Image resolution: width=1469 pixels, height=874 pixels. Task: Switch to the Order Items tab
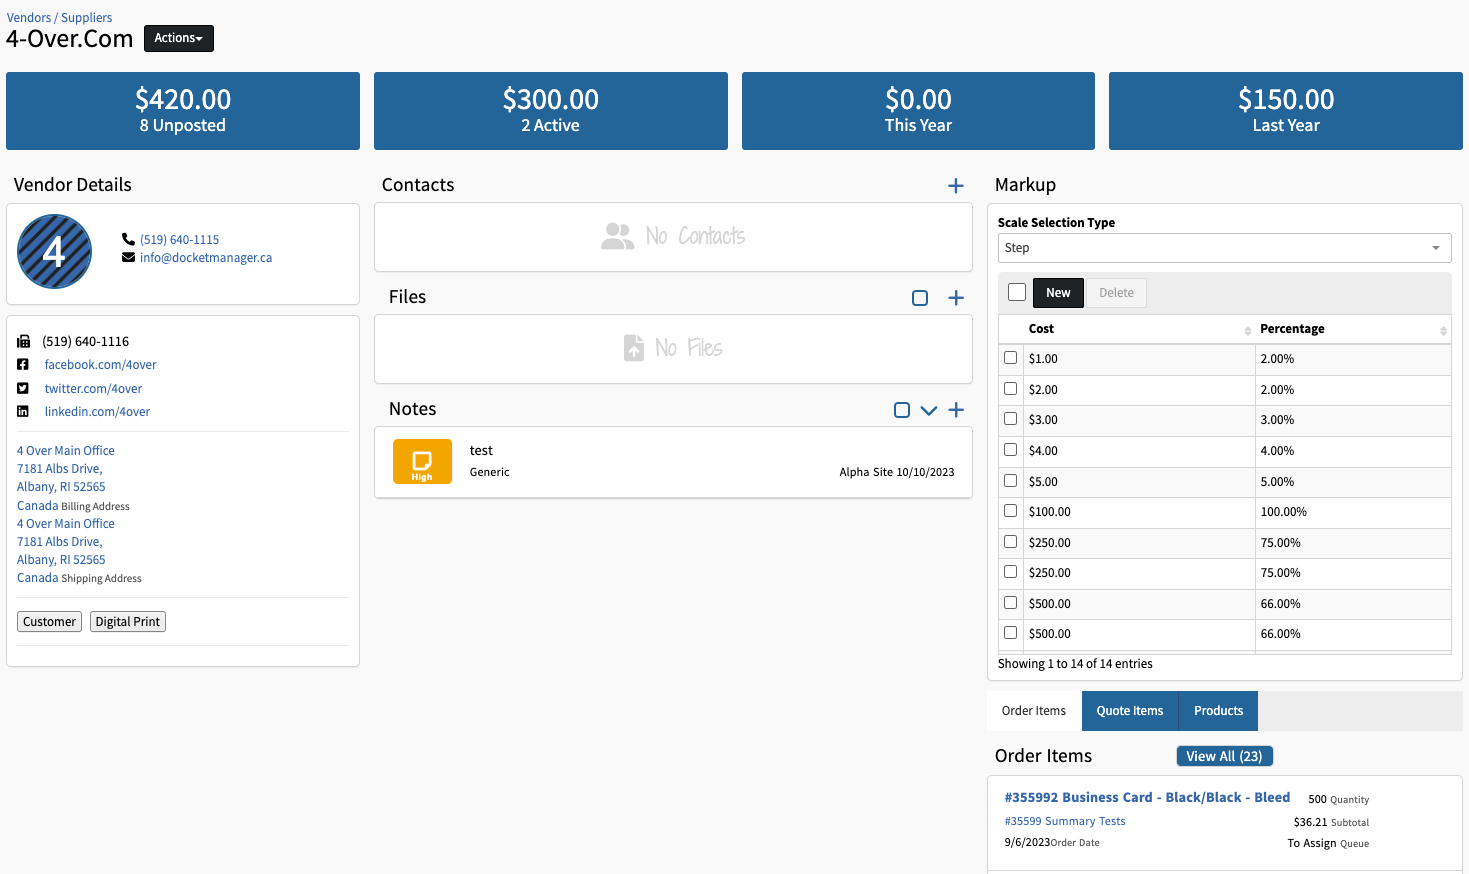1034,711
